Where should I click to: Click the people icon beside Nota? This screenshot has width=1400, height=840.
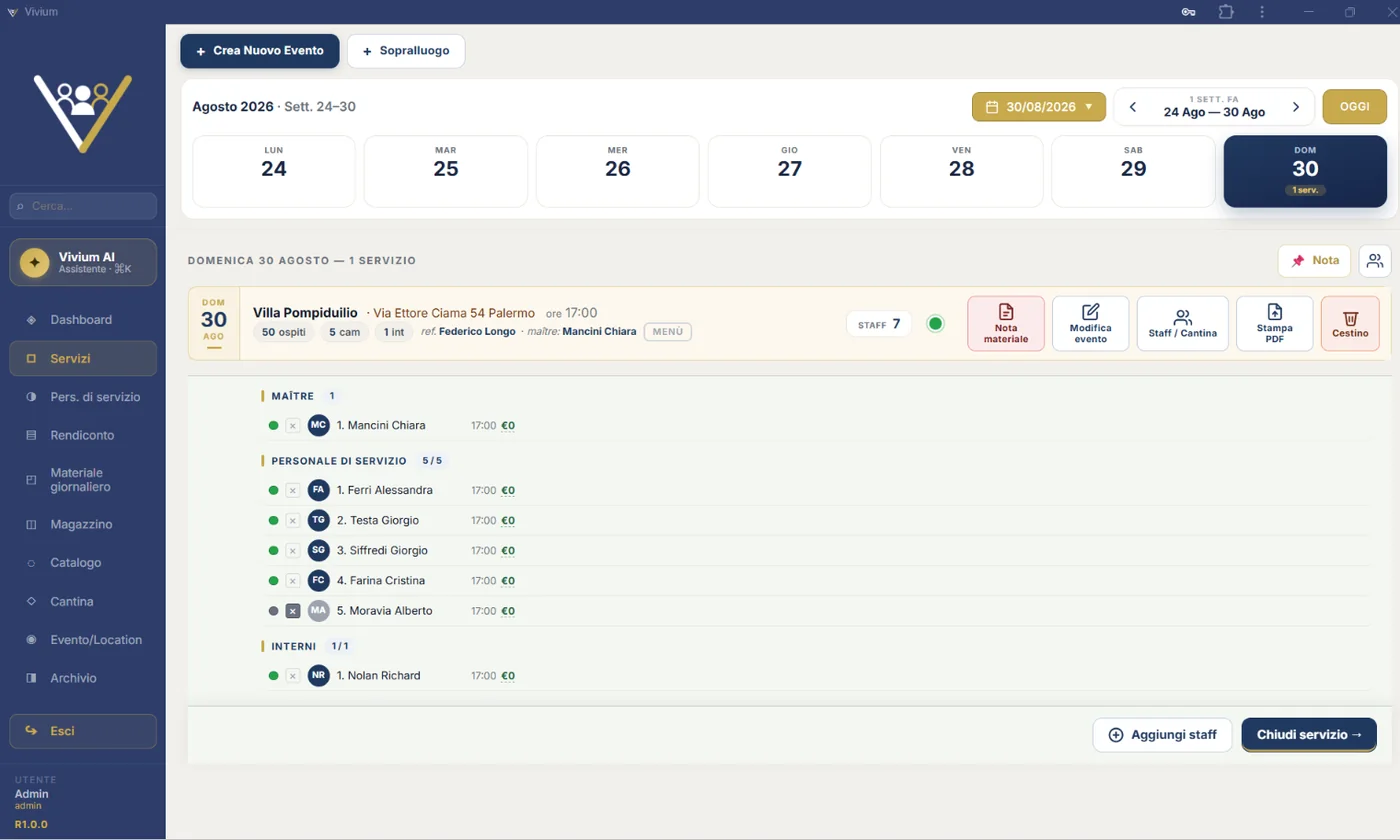[x=1375, y=261]
